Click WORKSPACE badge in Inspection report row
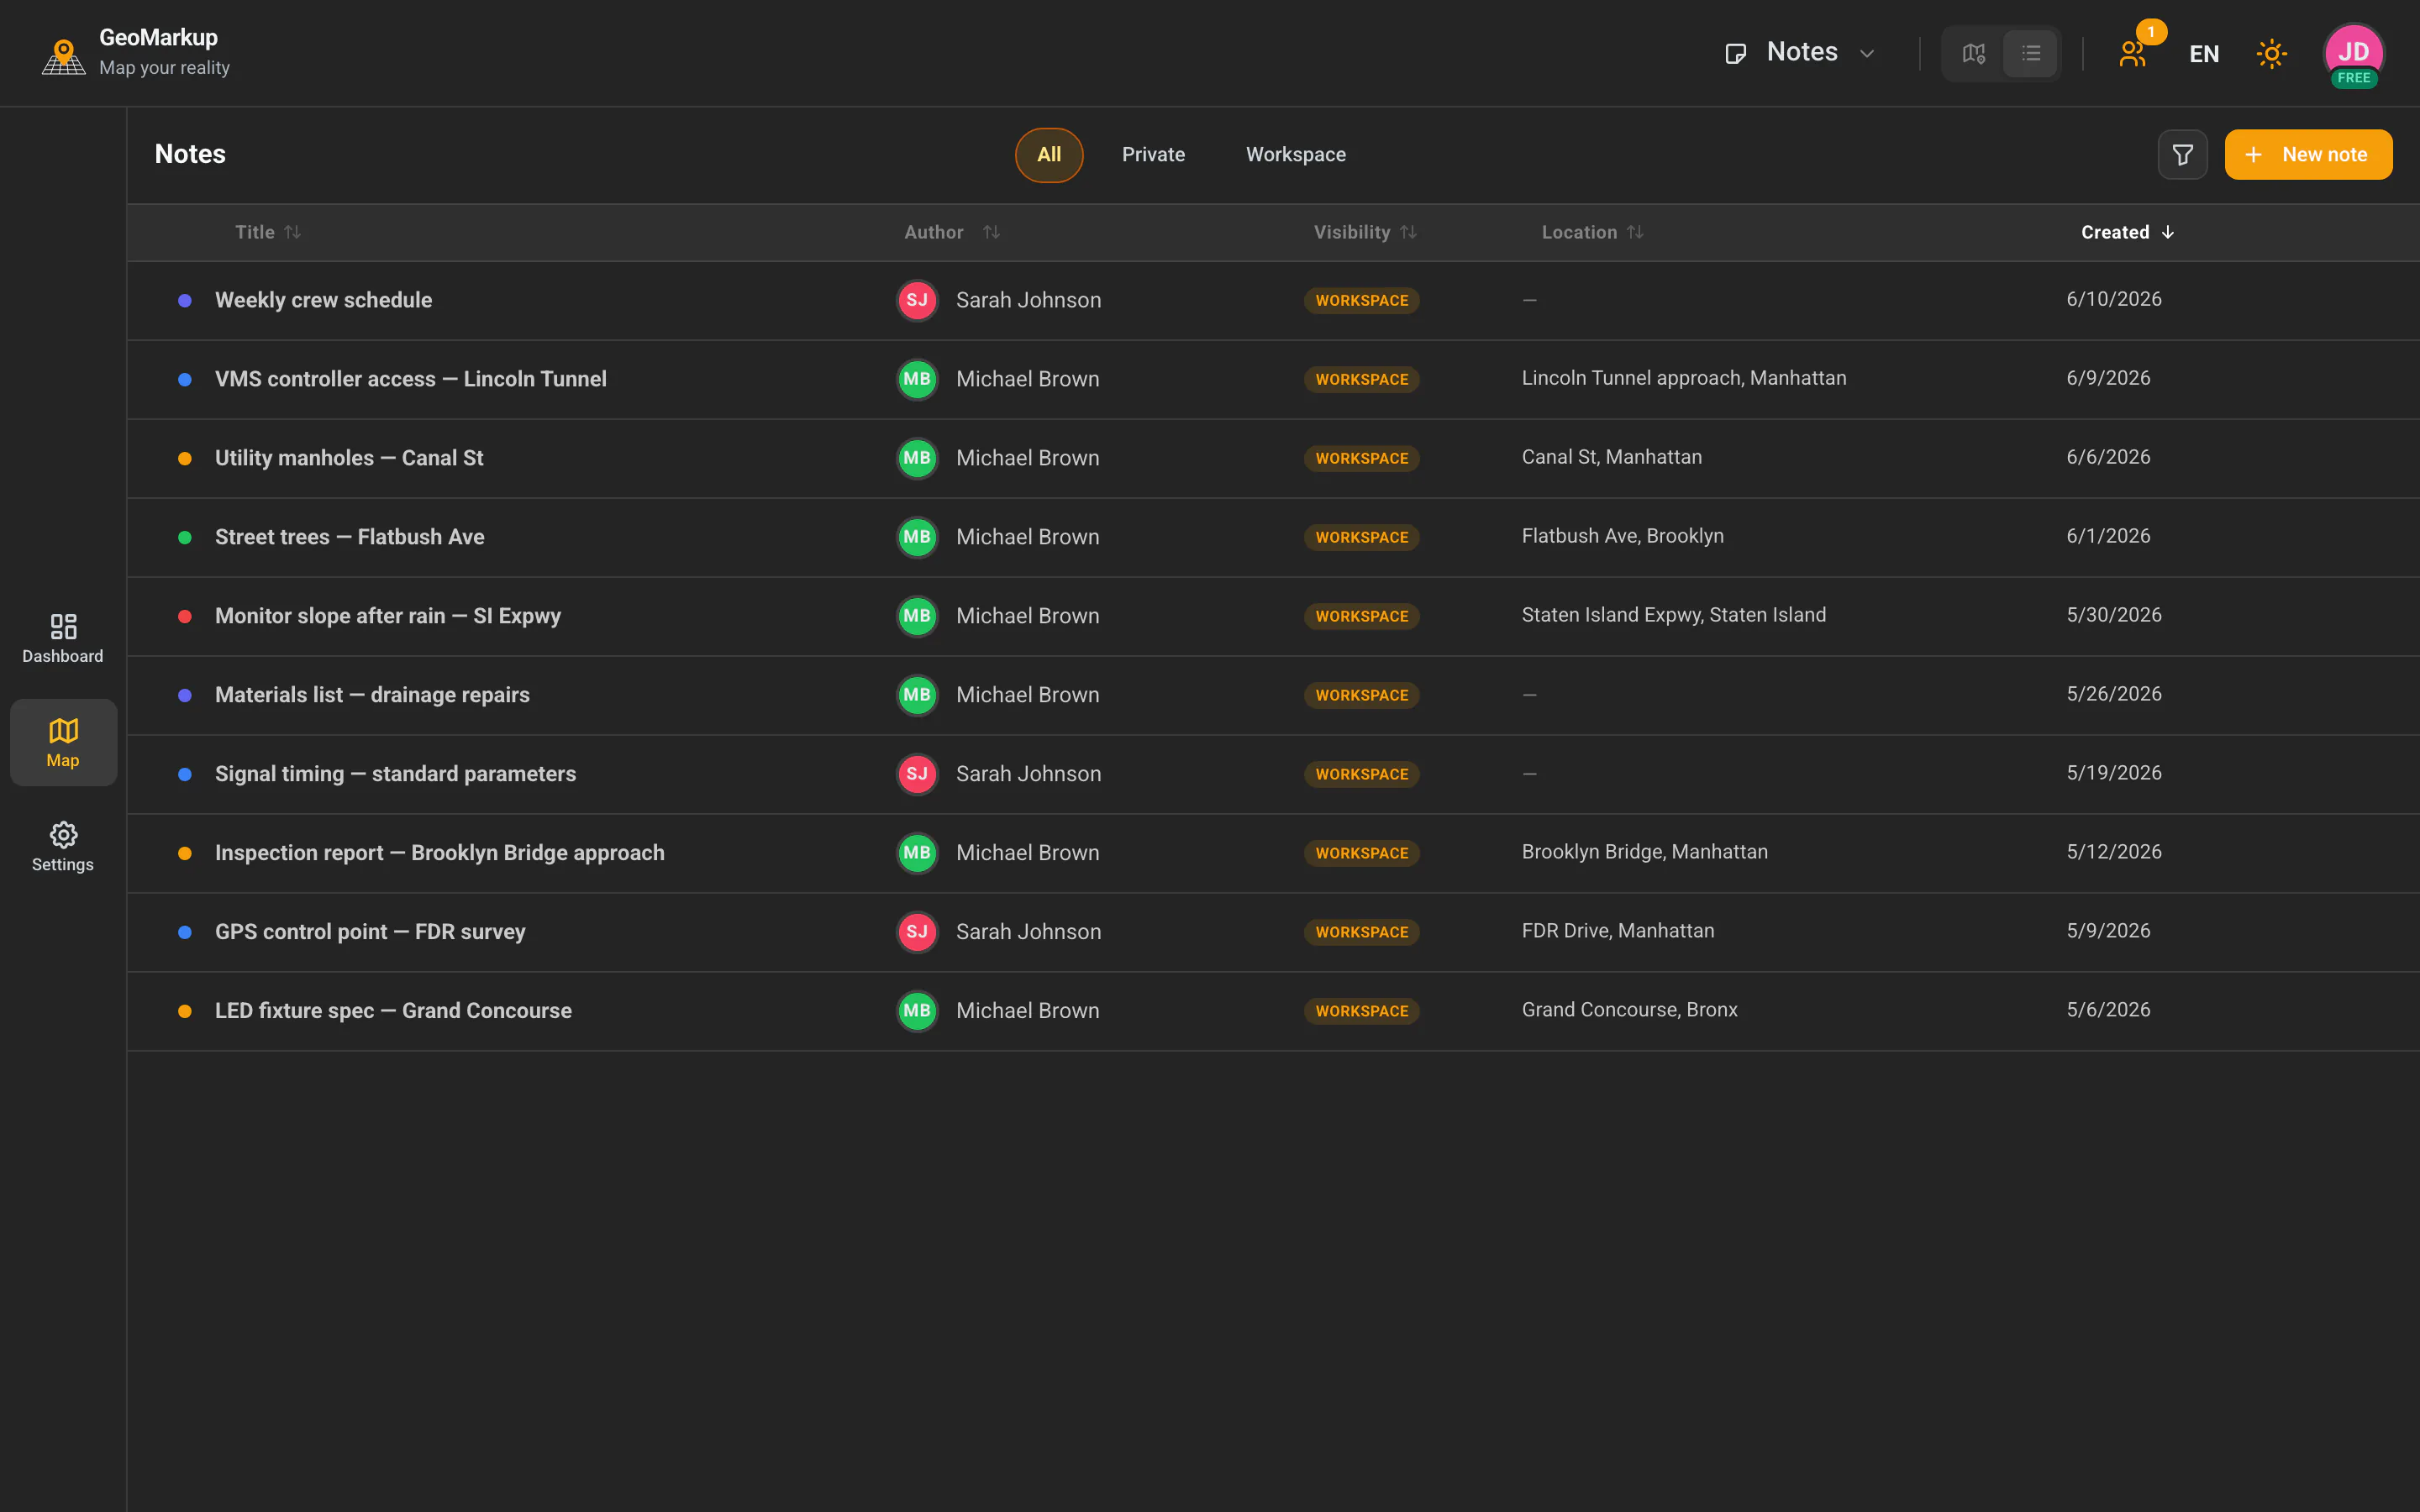This screenshot has width=2420, height=1512. [x=1361, y=853]
